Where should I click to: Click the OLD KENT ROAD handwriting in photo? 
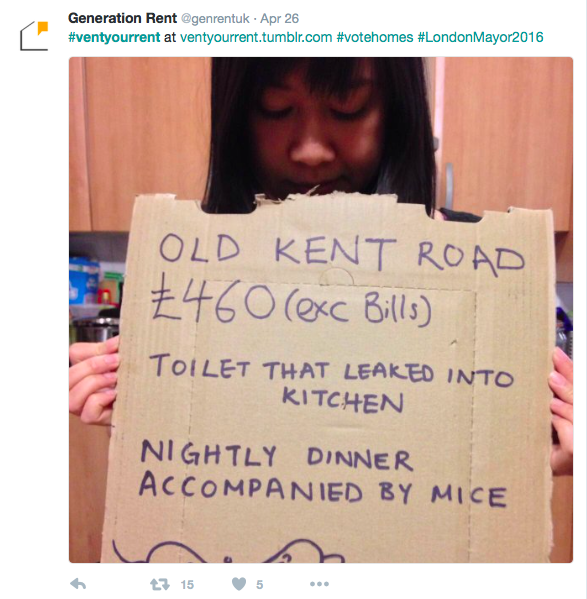click(342, 253)
